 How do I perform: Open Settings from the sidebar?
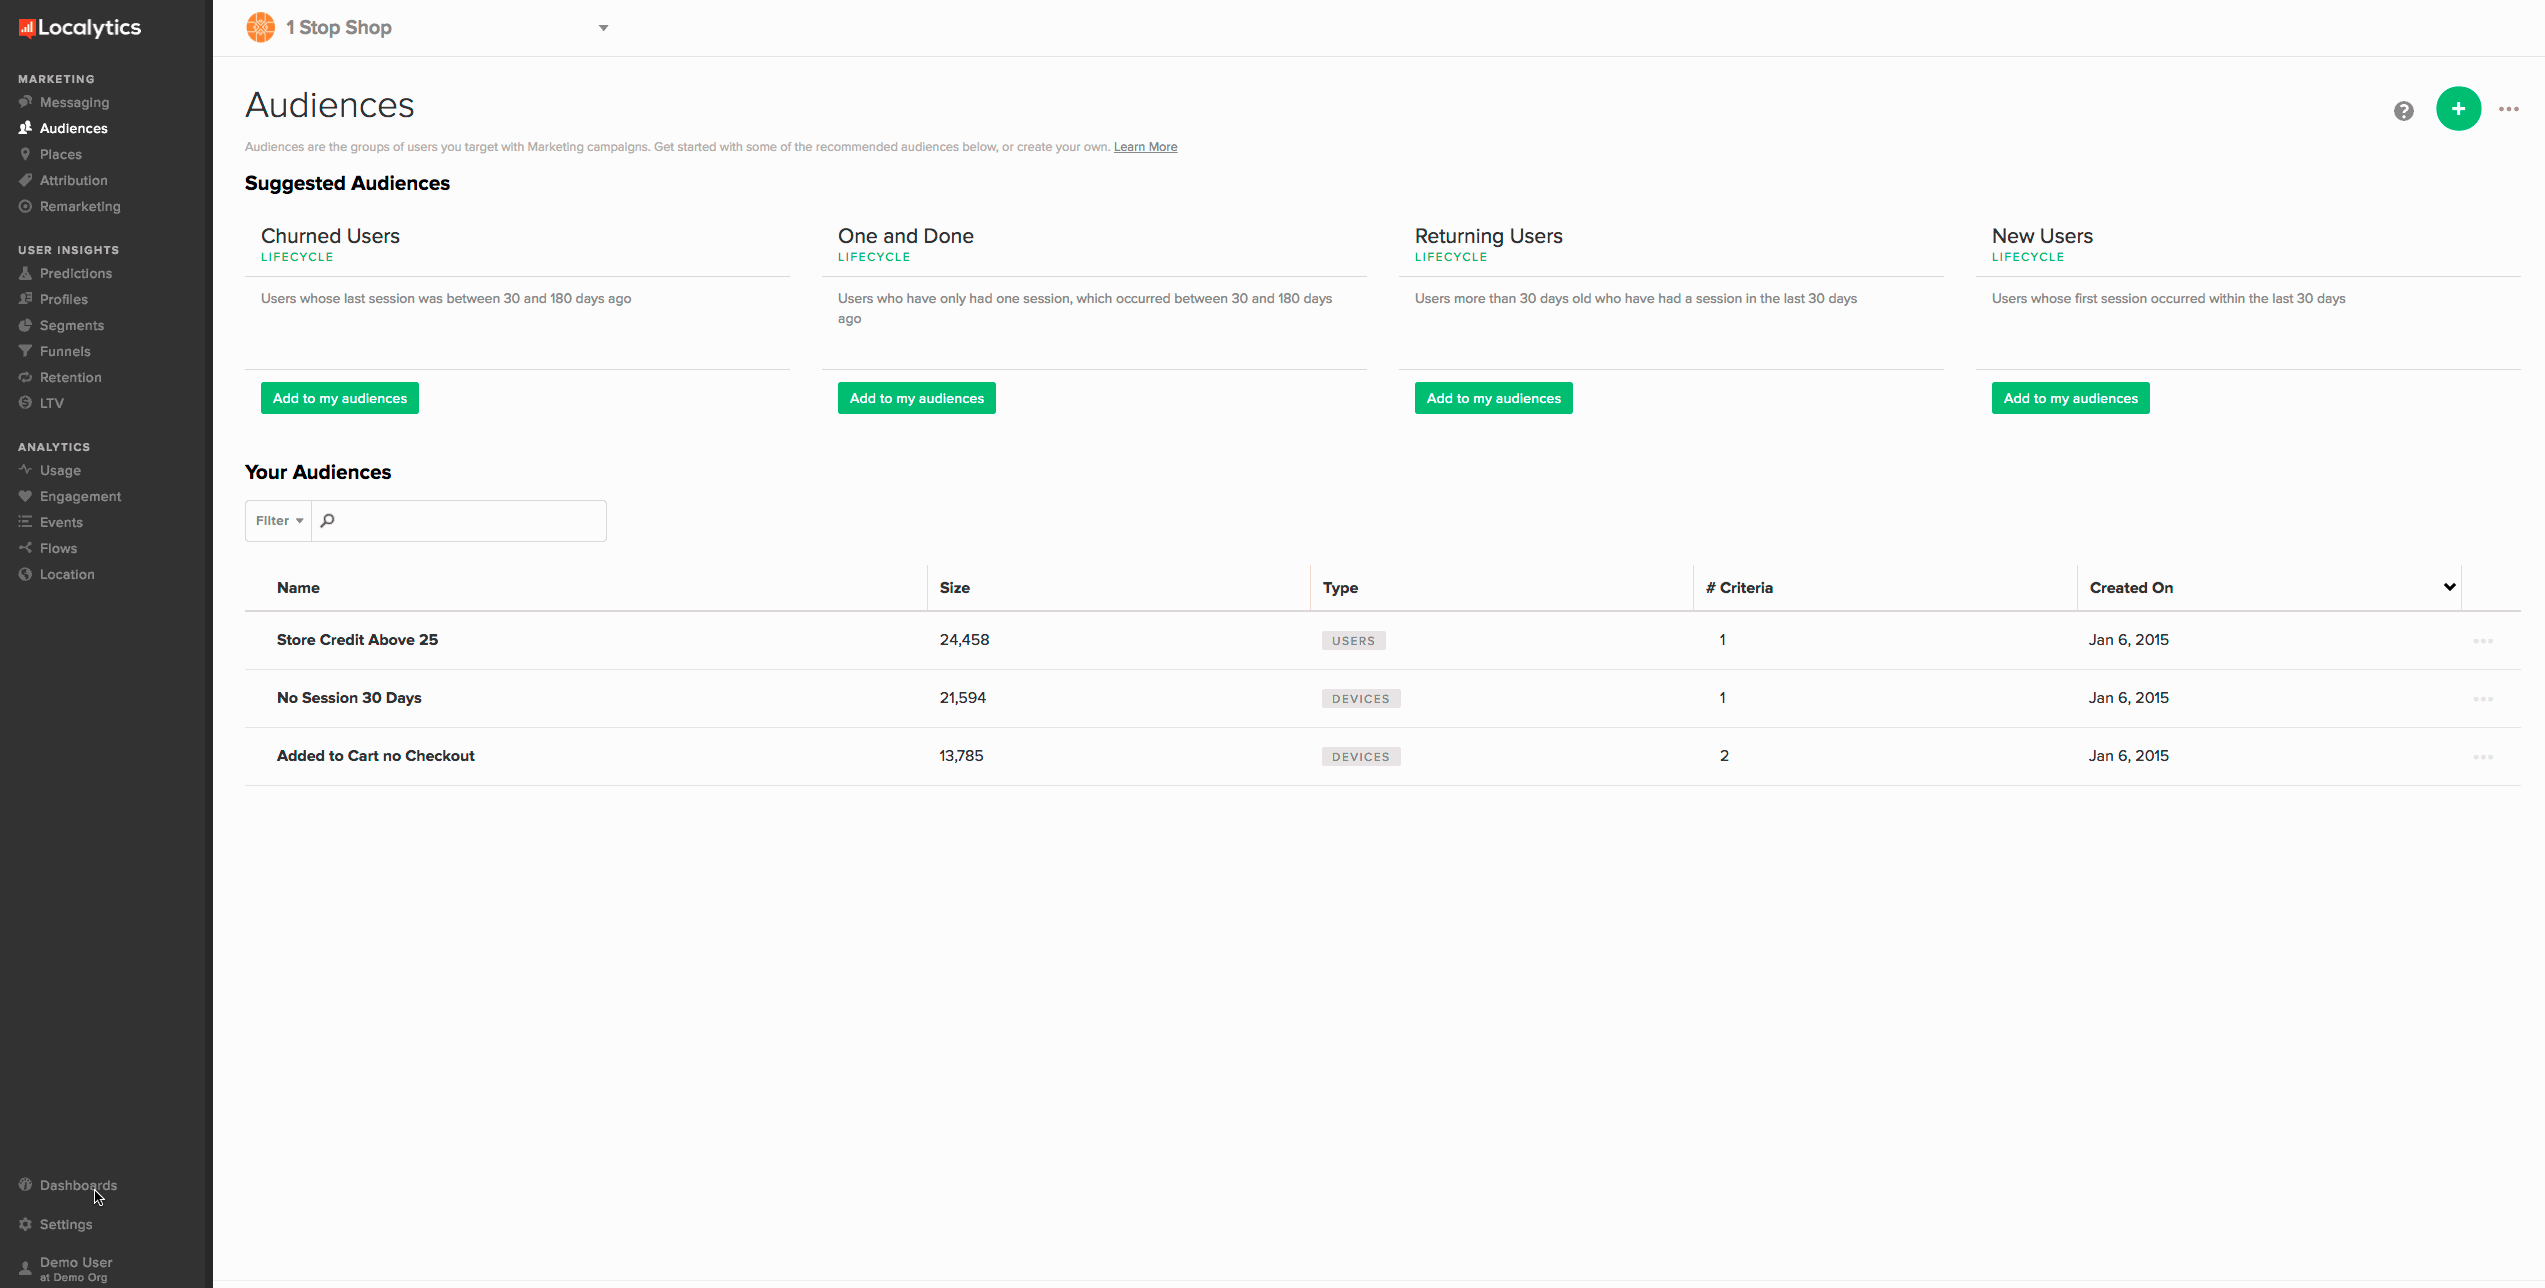click(65, 1224)
